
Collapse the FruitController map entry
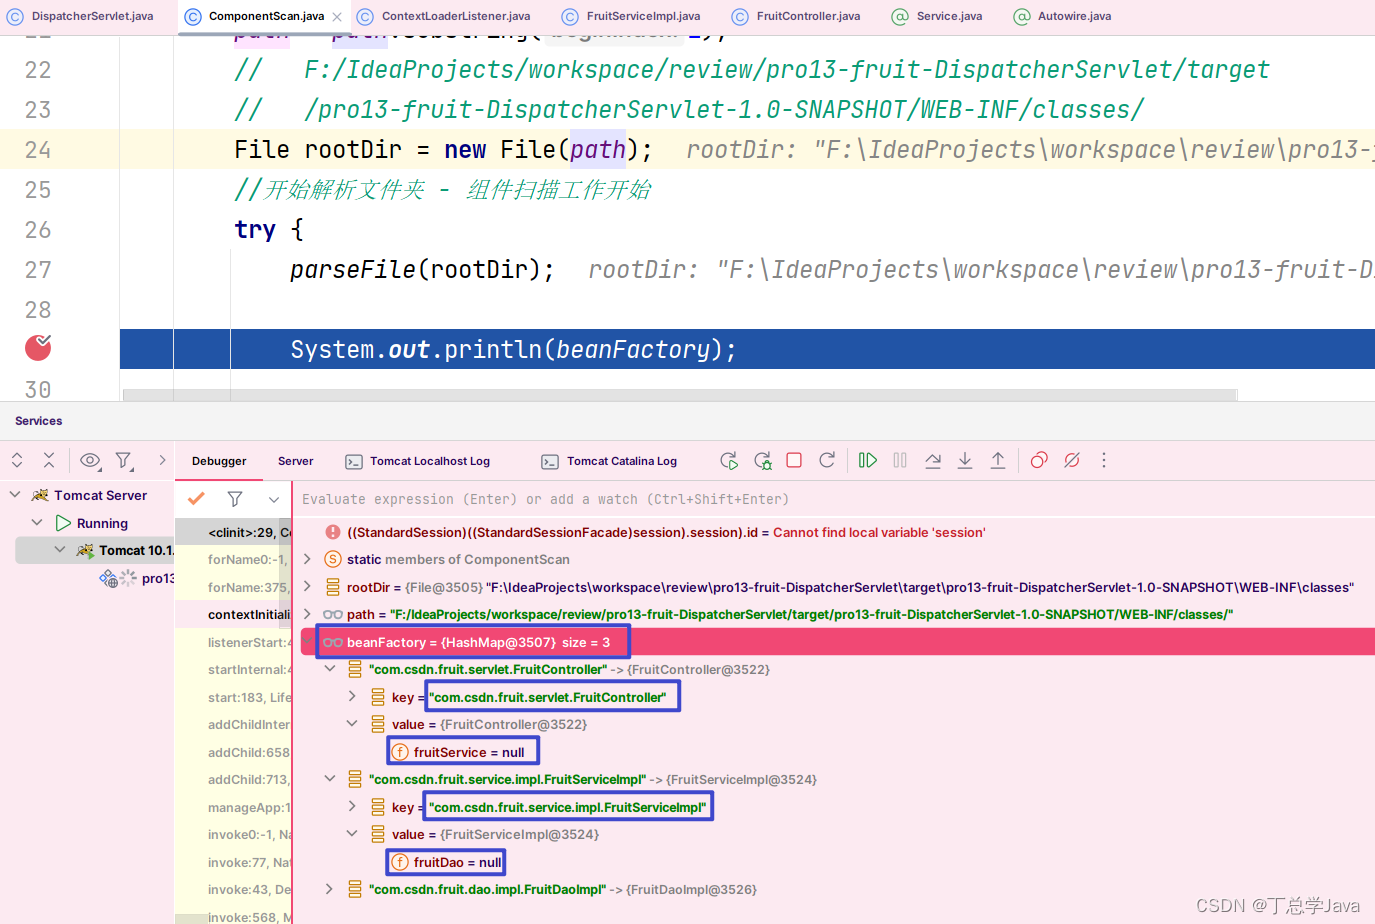tap(330, 669)
